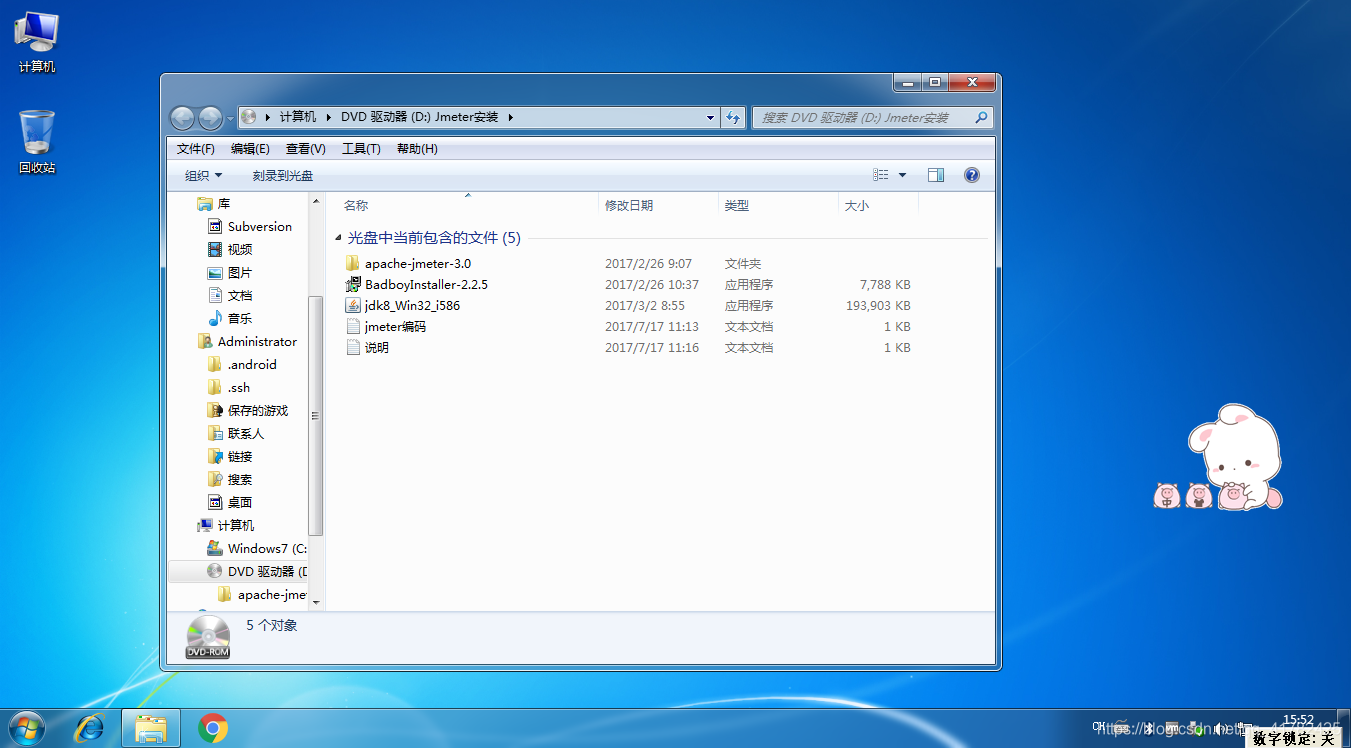1351x748 pixels.
Task: Open the 组织 dropdown menu
Action: 203,175
